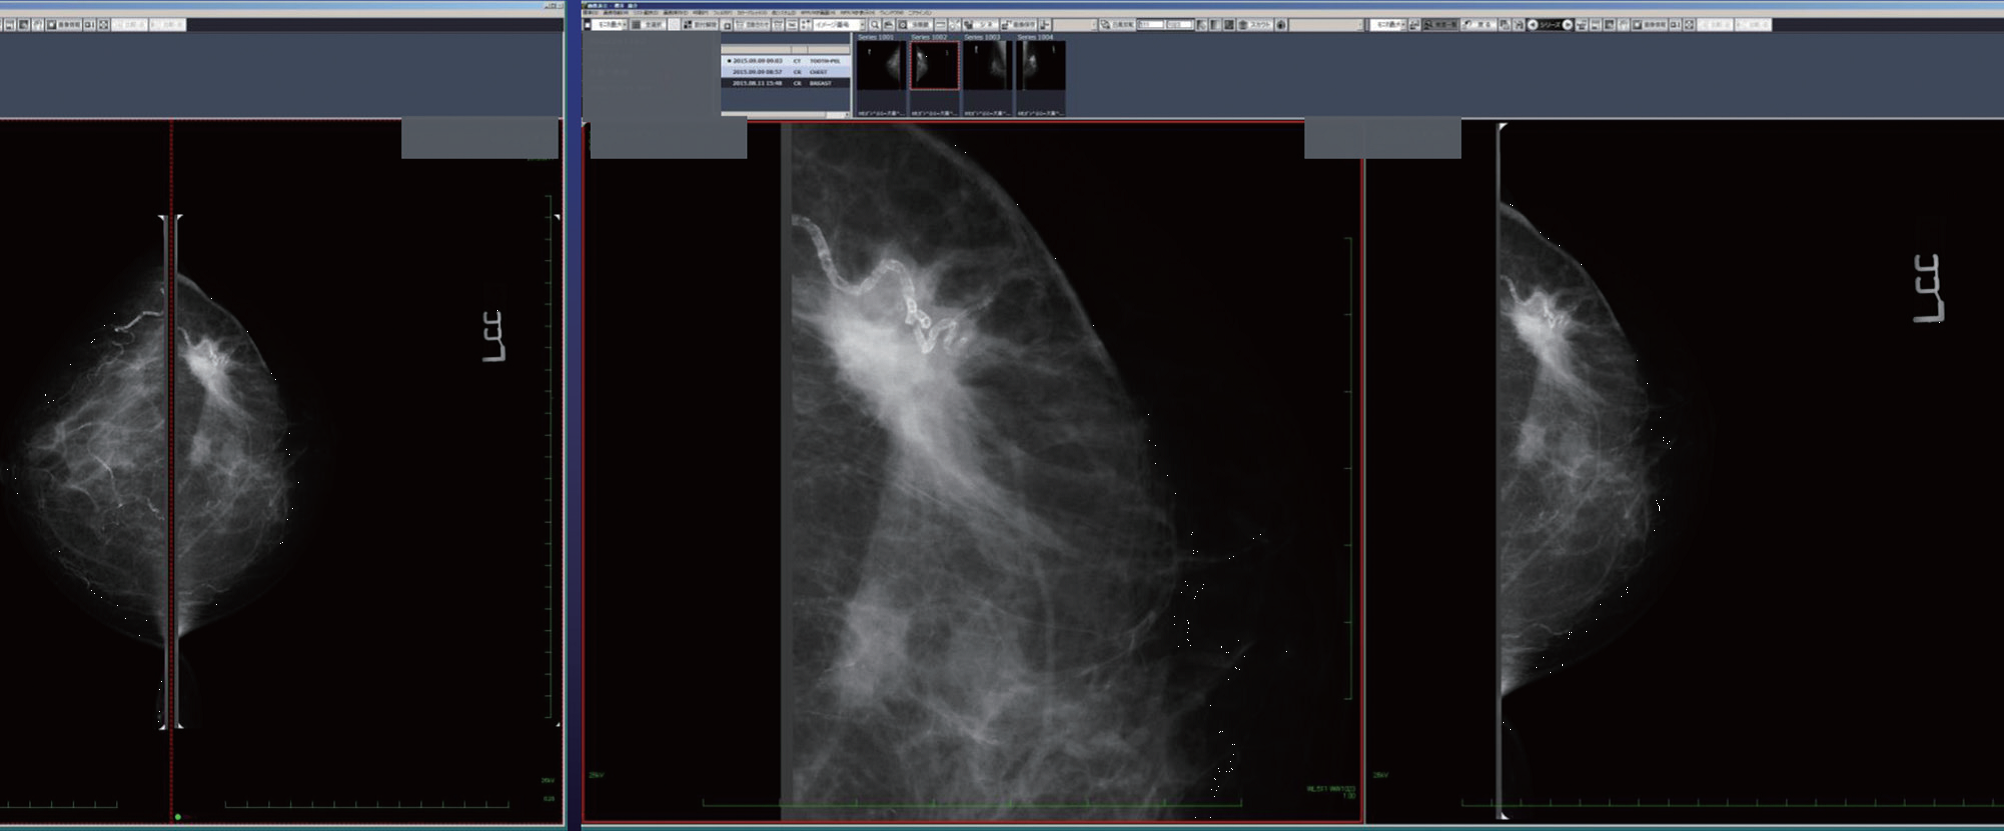The height and width of the screenshot is (831, 2004).
Task: Select the Series 1004 thumbnail
Action: click(x=1040, y=66)
